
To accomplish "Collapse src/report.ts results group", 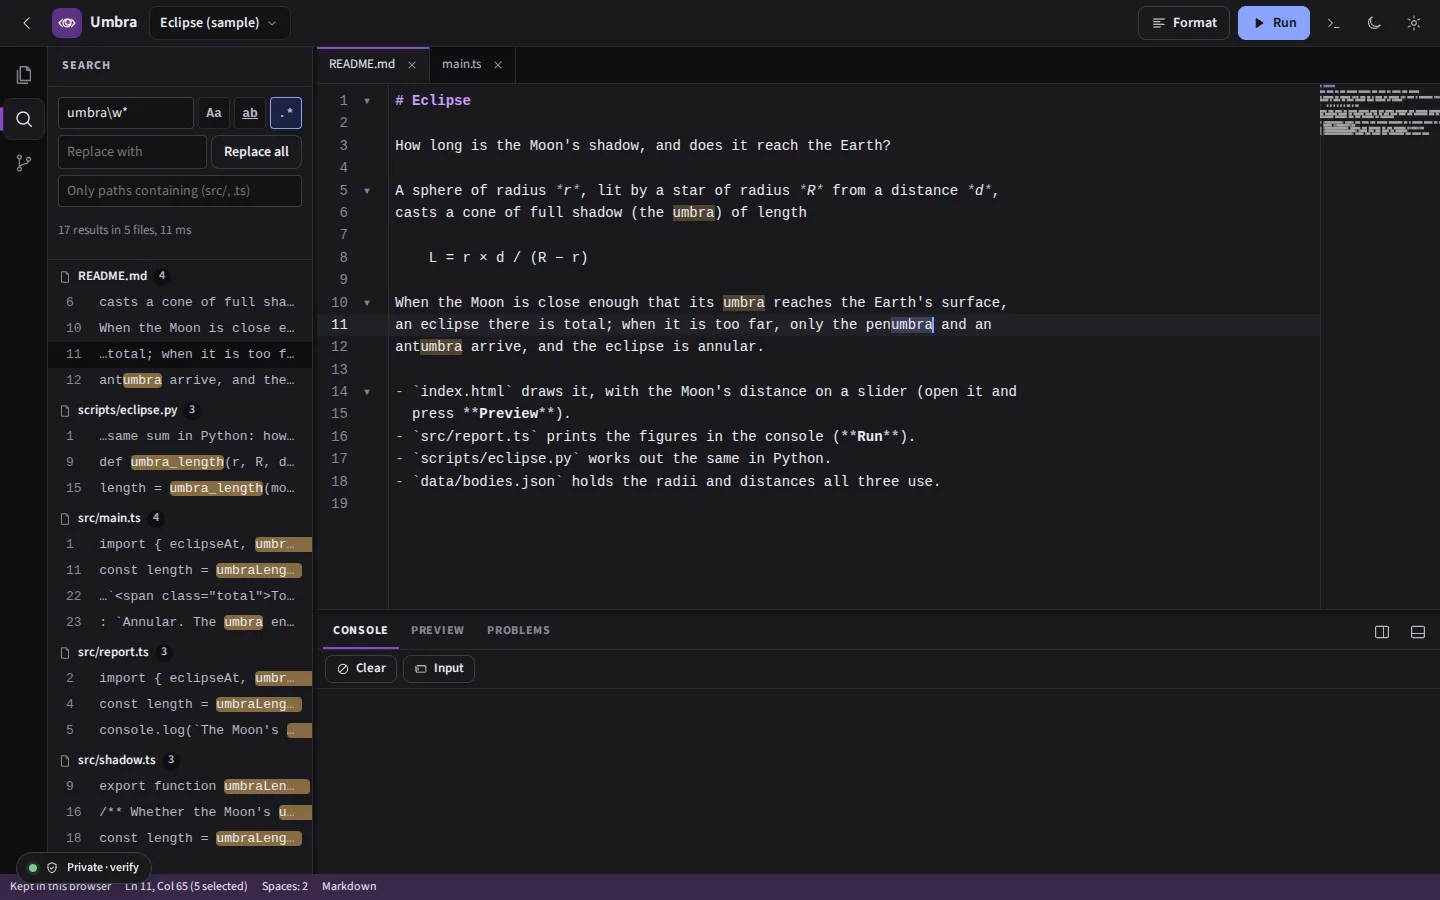I will [180, 652].
